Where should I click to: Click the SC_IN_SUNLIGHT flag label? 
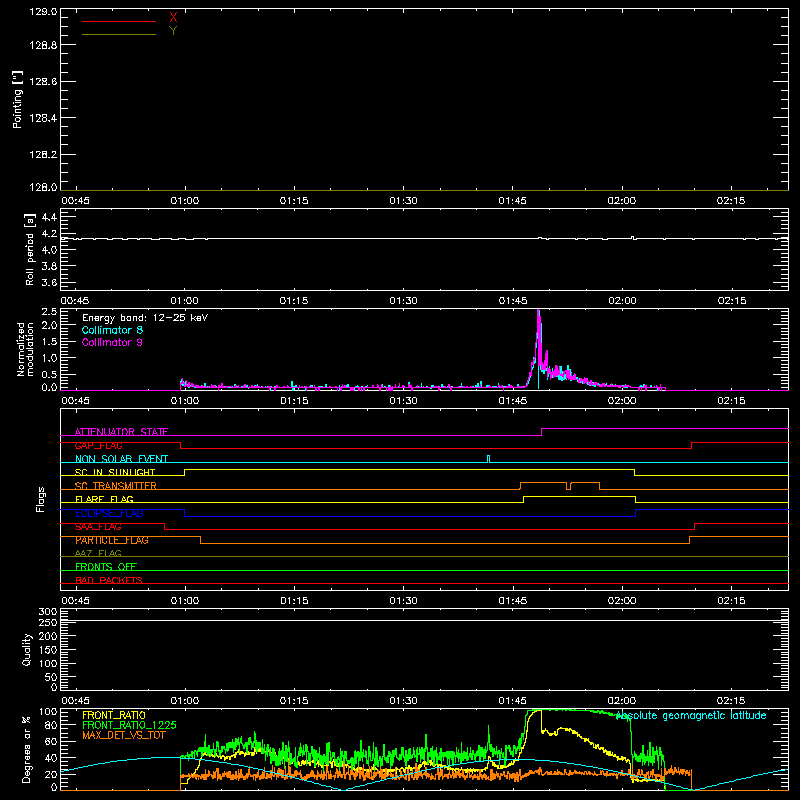tap(114, 472)
